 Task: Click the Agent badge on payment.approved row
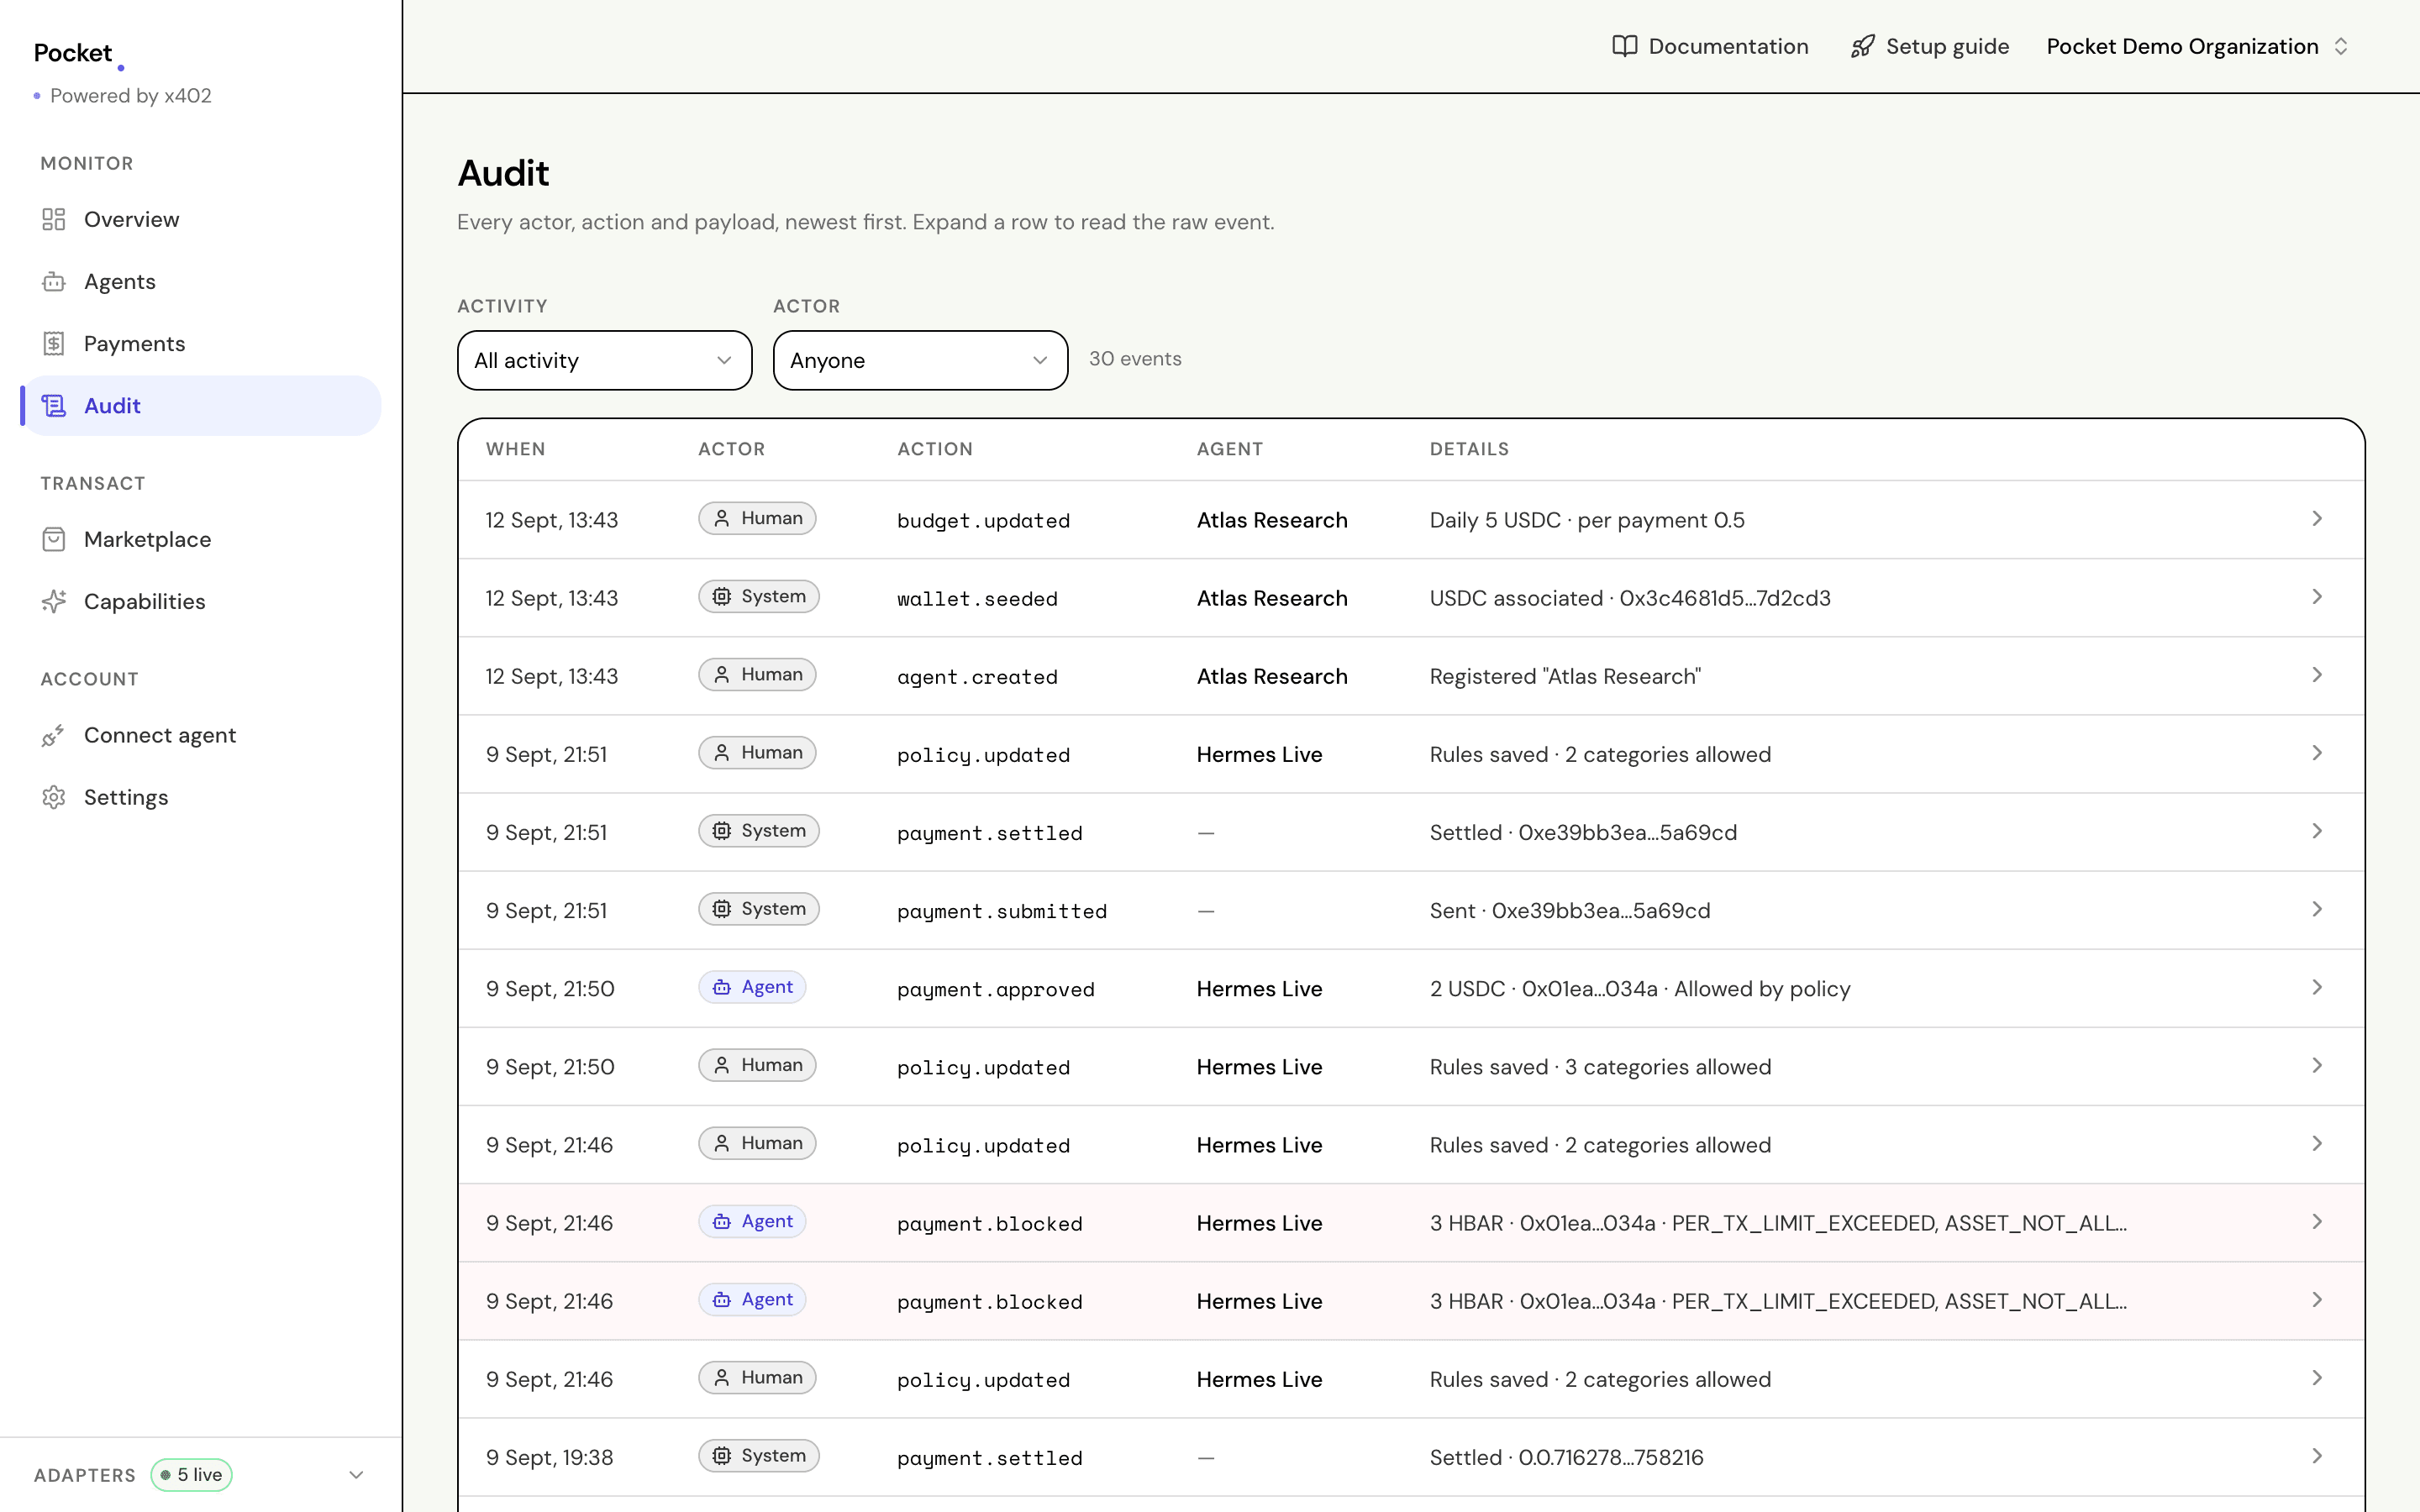[752, 987]
